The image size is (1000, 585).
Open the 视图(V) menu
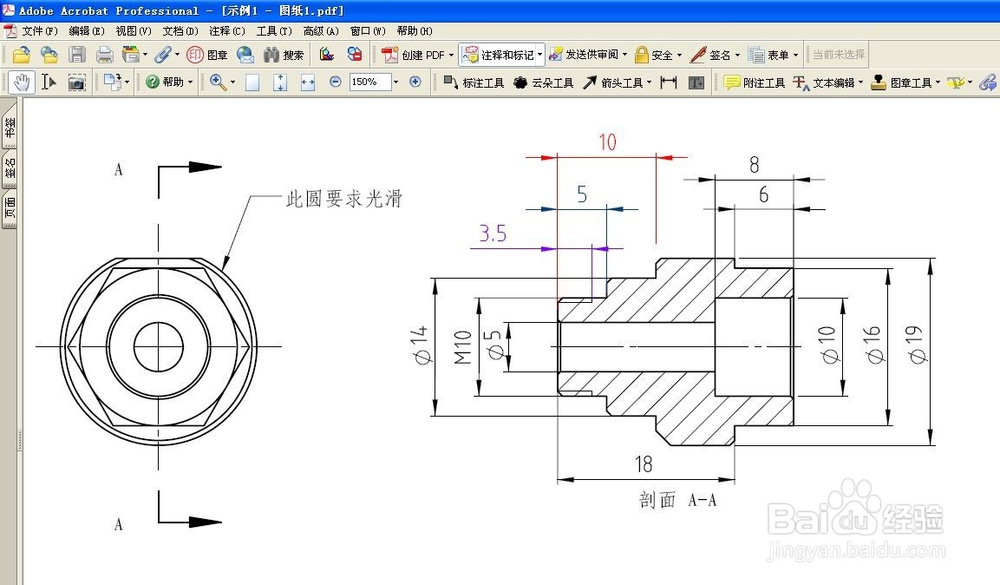133,31
